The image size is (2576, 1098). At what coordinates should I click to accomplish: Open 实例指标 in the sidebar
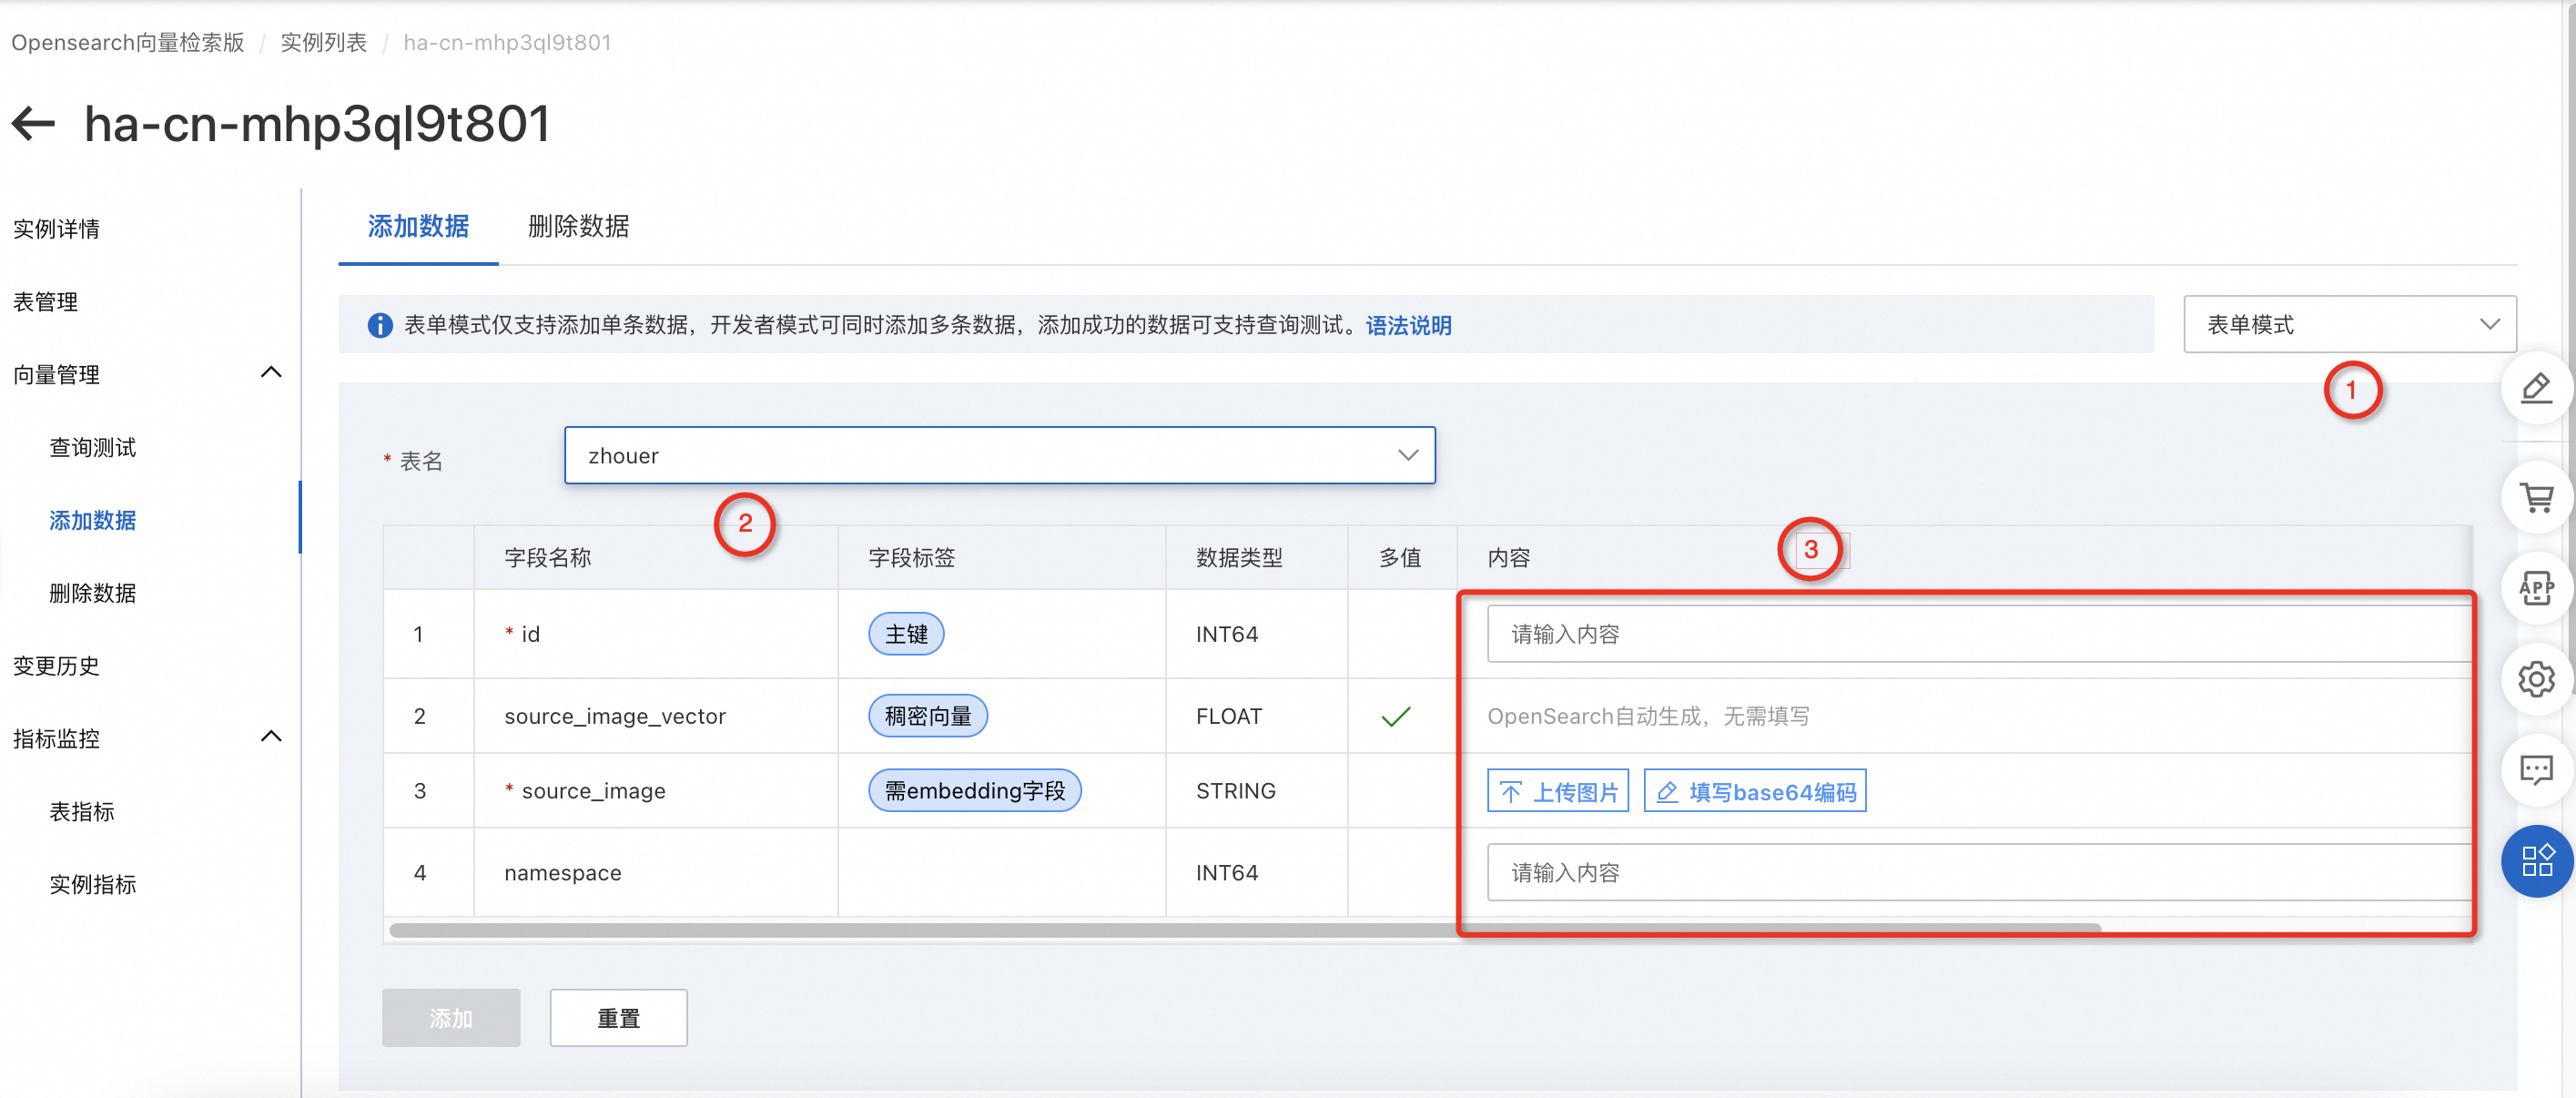[92, 885]
